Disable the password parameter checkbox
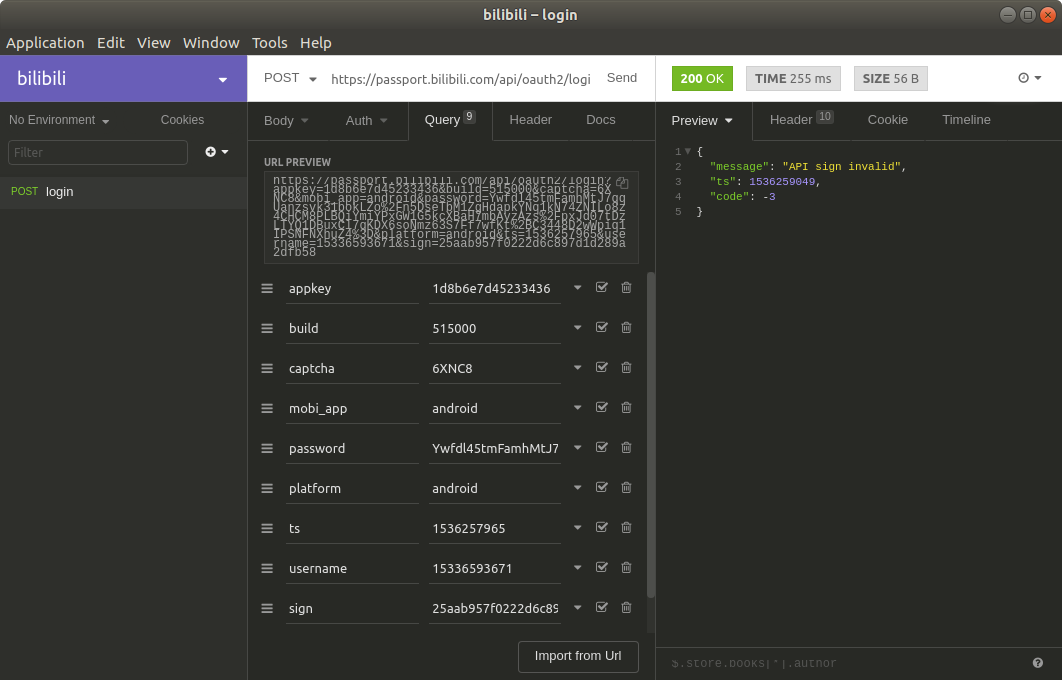Viewport: 1062px width, 680px height. tap(601, 447)
